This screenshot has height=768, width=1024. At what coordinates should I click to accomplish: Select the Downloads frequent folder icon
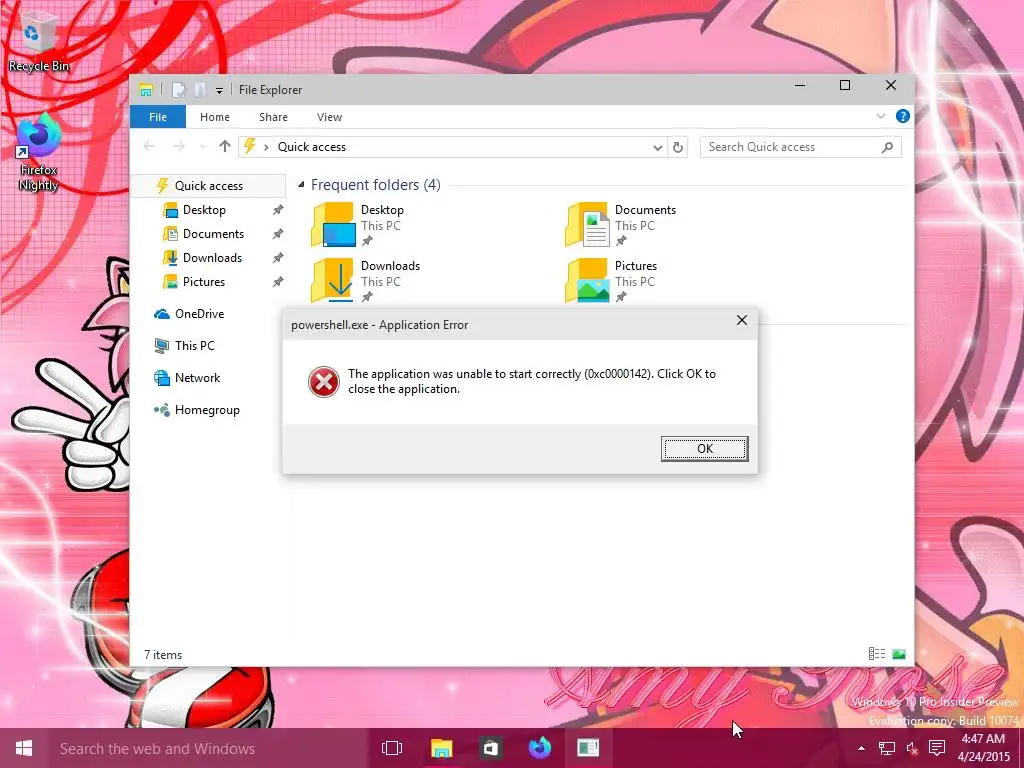[x=333, y=280]
